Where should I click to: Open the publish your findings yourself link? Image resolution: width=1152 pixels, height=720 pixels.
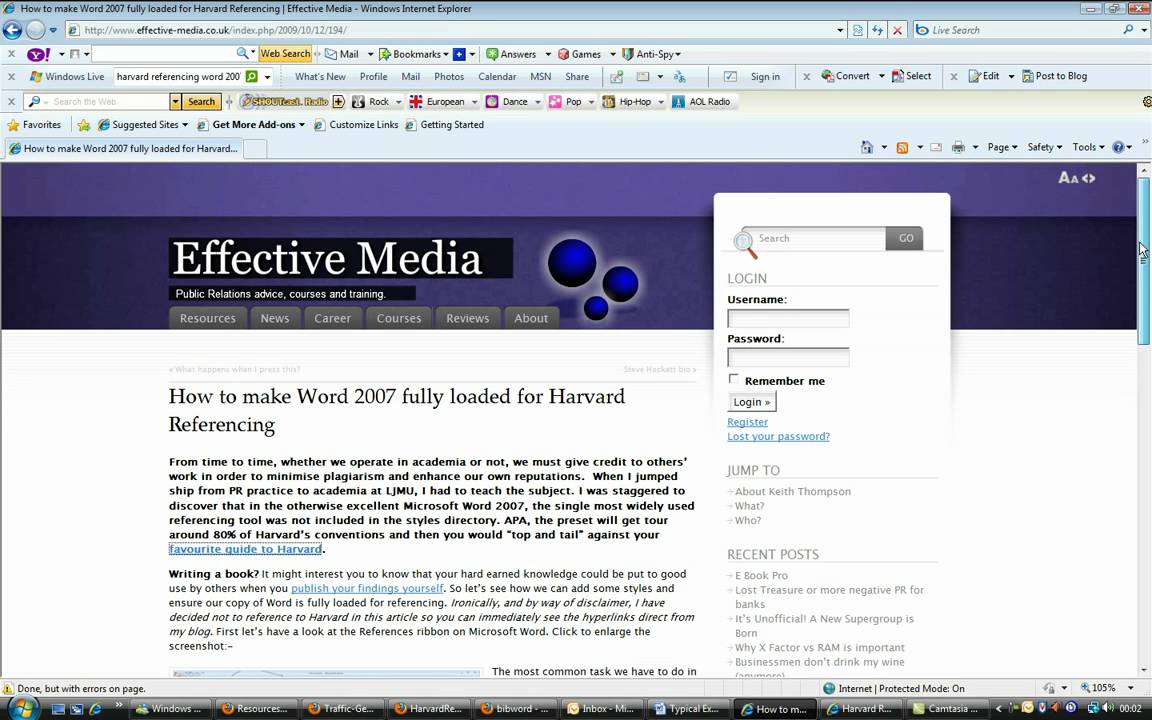point(367,588)
